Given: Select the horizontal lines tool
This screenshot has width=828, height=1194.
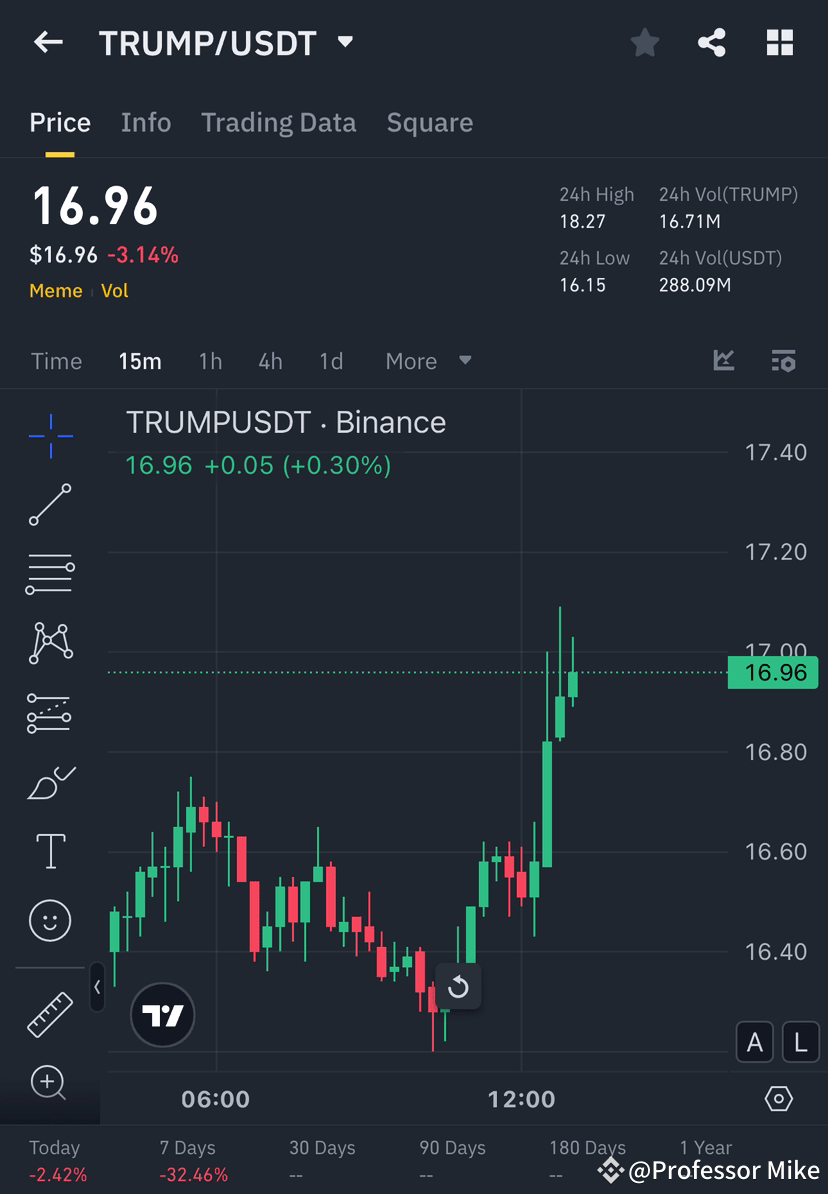Looking at the screenshot, I should click(50, 574).
